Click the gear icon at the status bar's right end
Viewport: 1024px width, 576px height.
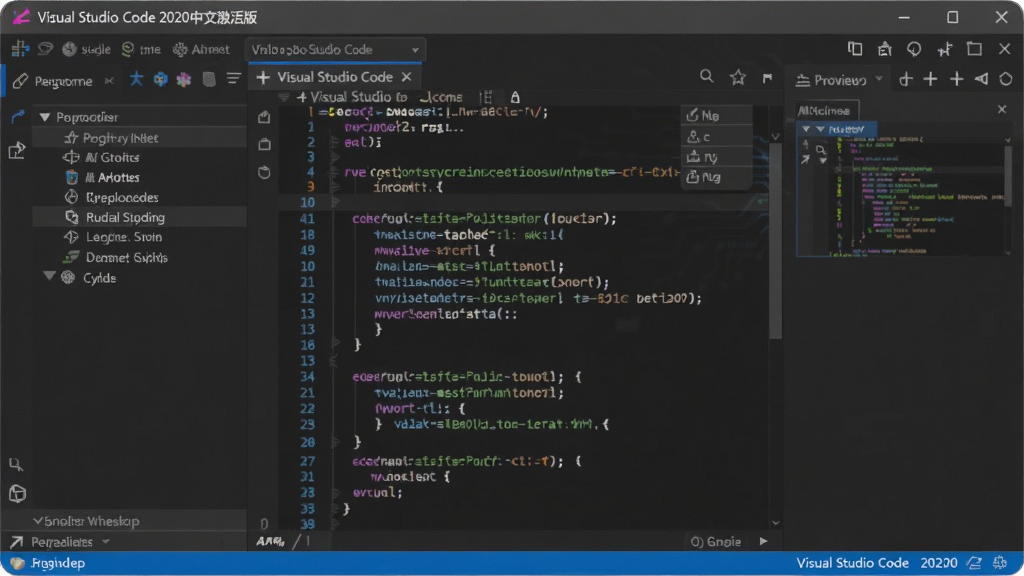[x=1000, y=562]
